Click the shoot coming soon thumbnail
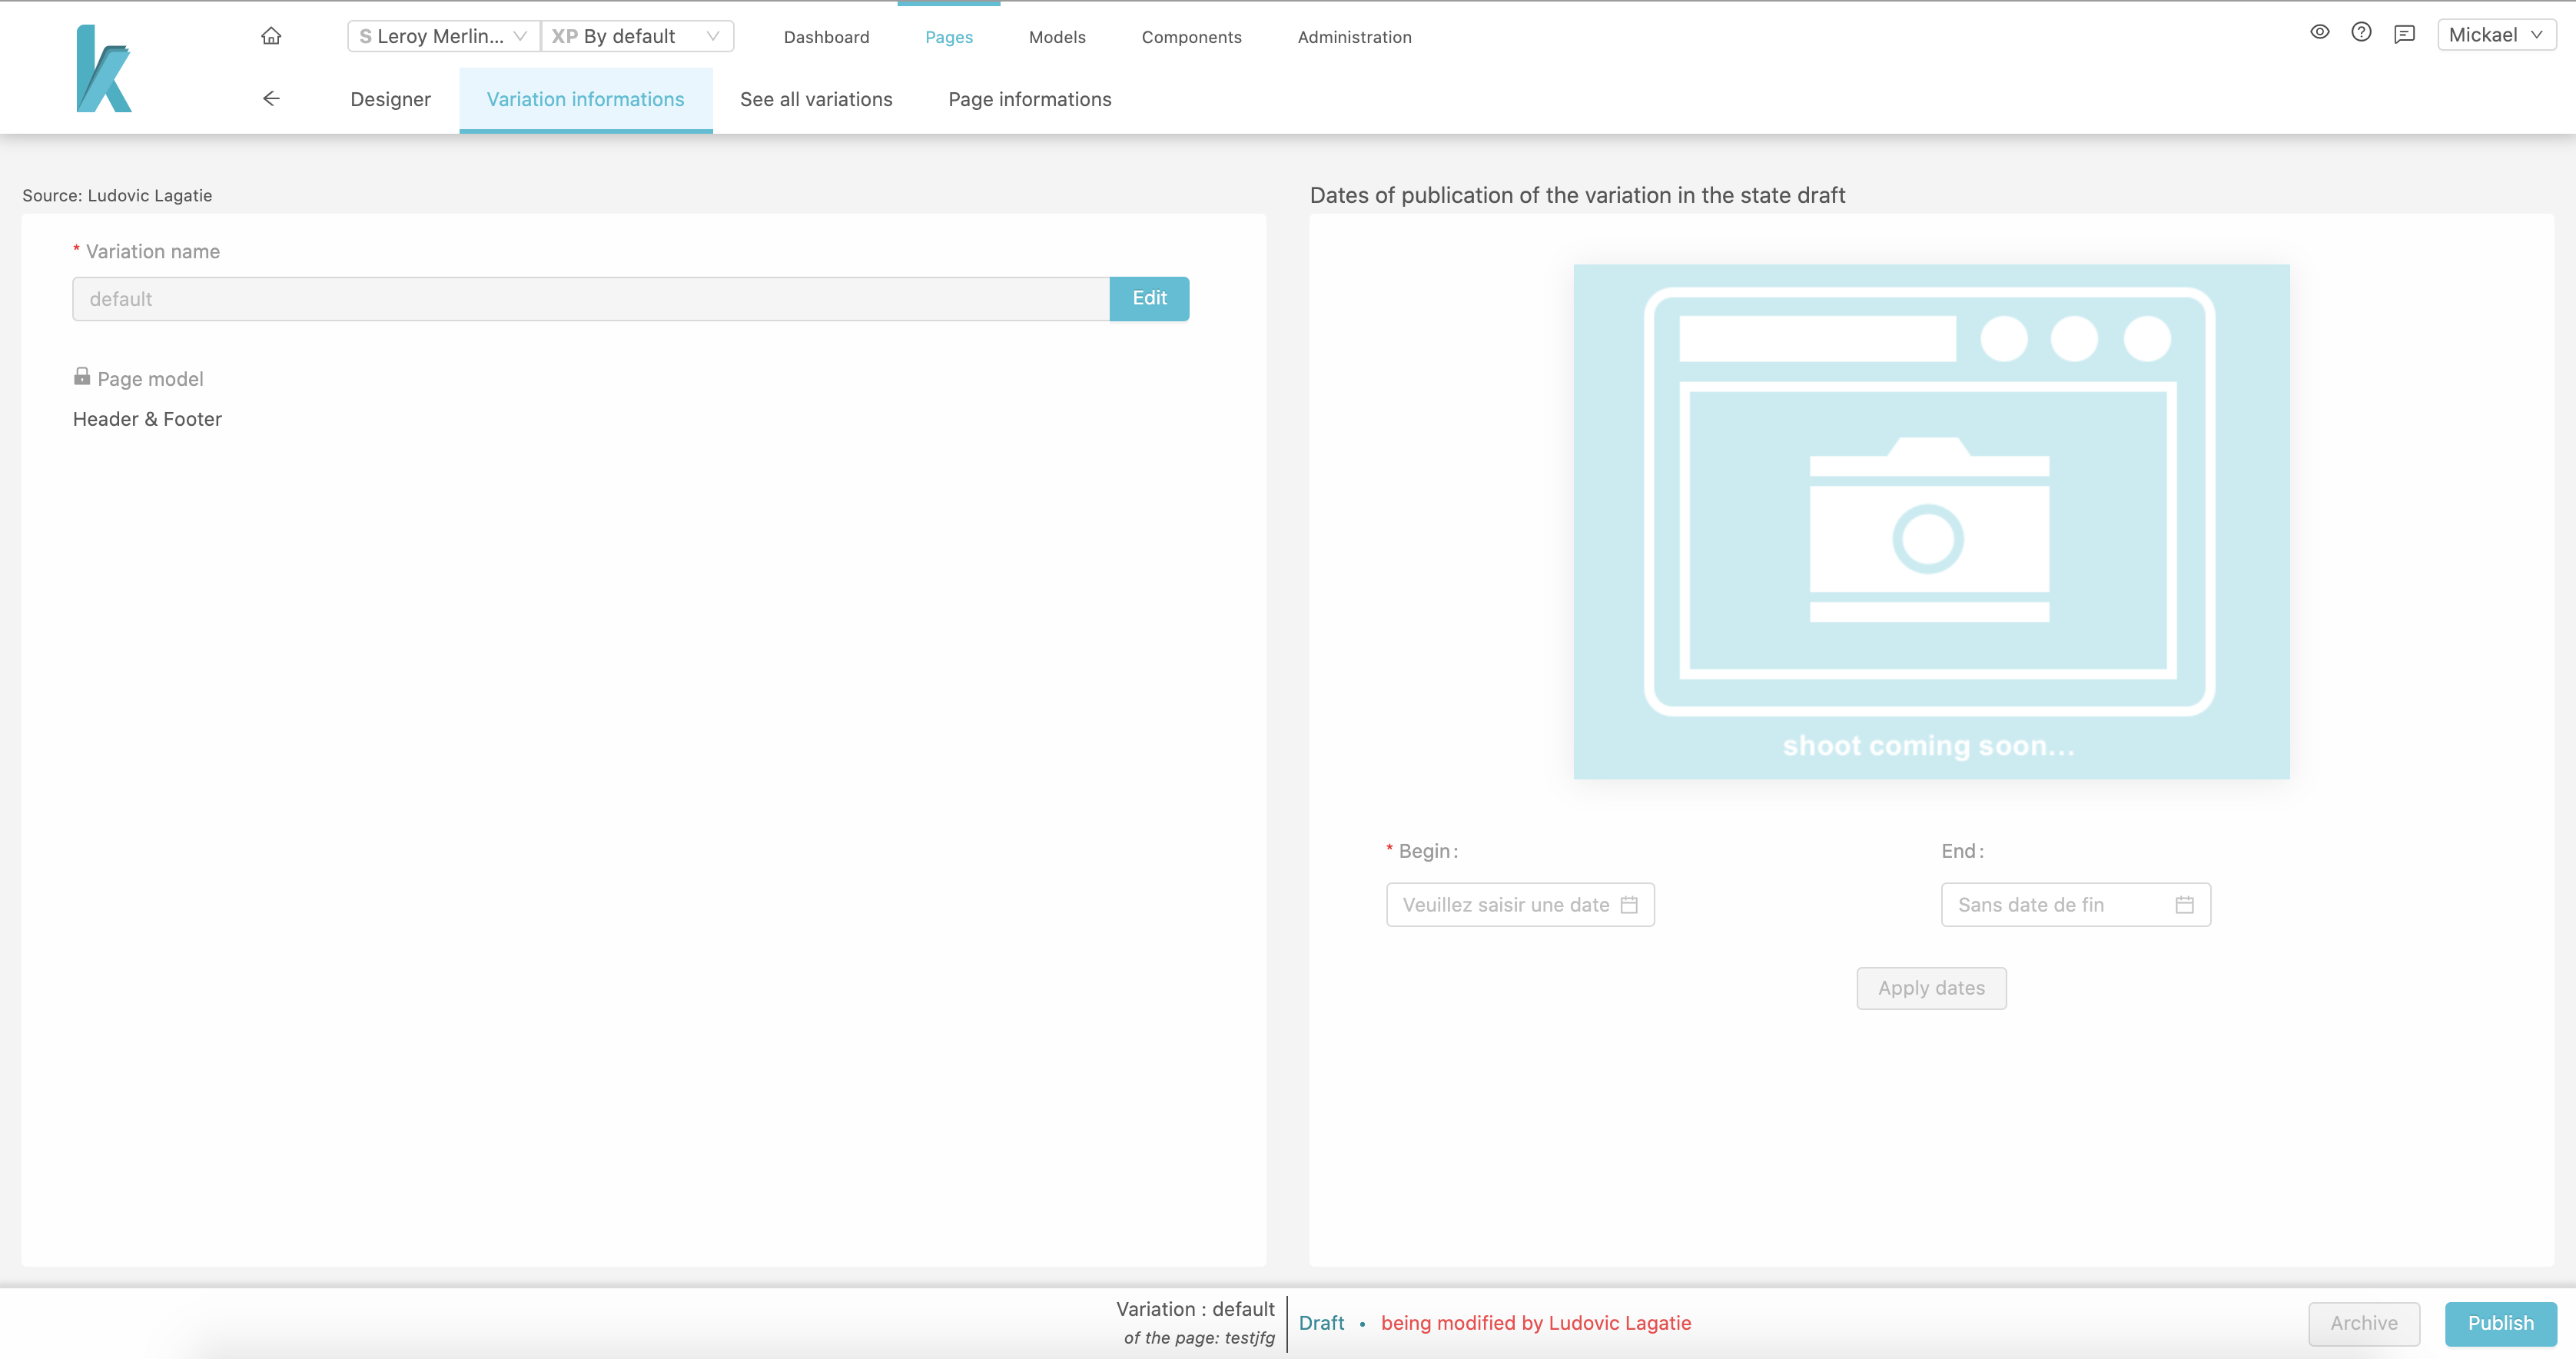The image size is (2576, 1359). 1930,520
